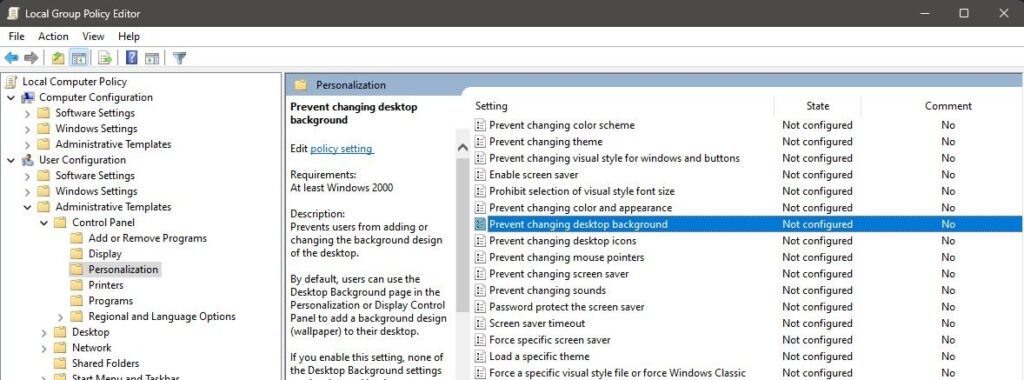The width and height of the screenshot is (1024, 380).
Task: Select Add or Remove Programs tree item
Action: pyautogui.click(x=148, y=238)
